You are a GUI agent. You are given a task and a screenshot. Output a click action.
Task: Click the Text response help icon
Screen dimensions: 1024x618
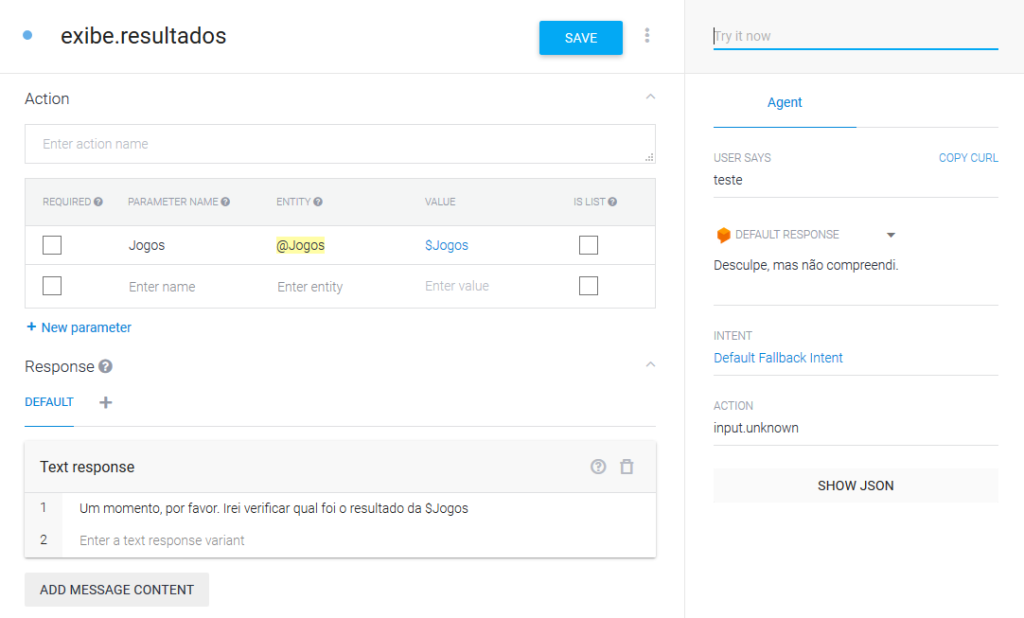pyautogui.click(x=598, y=467)
